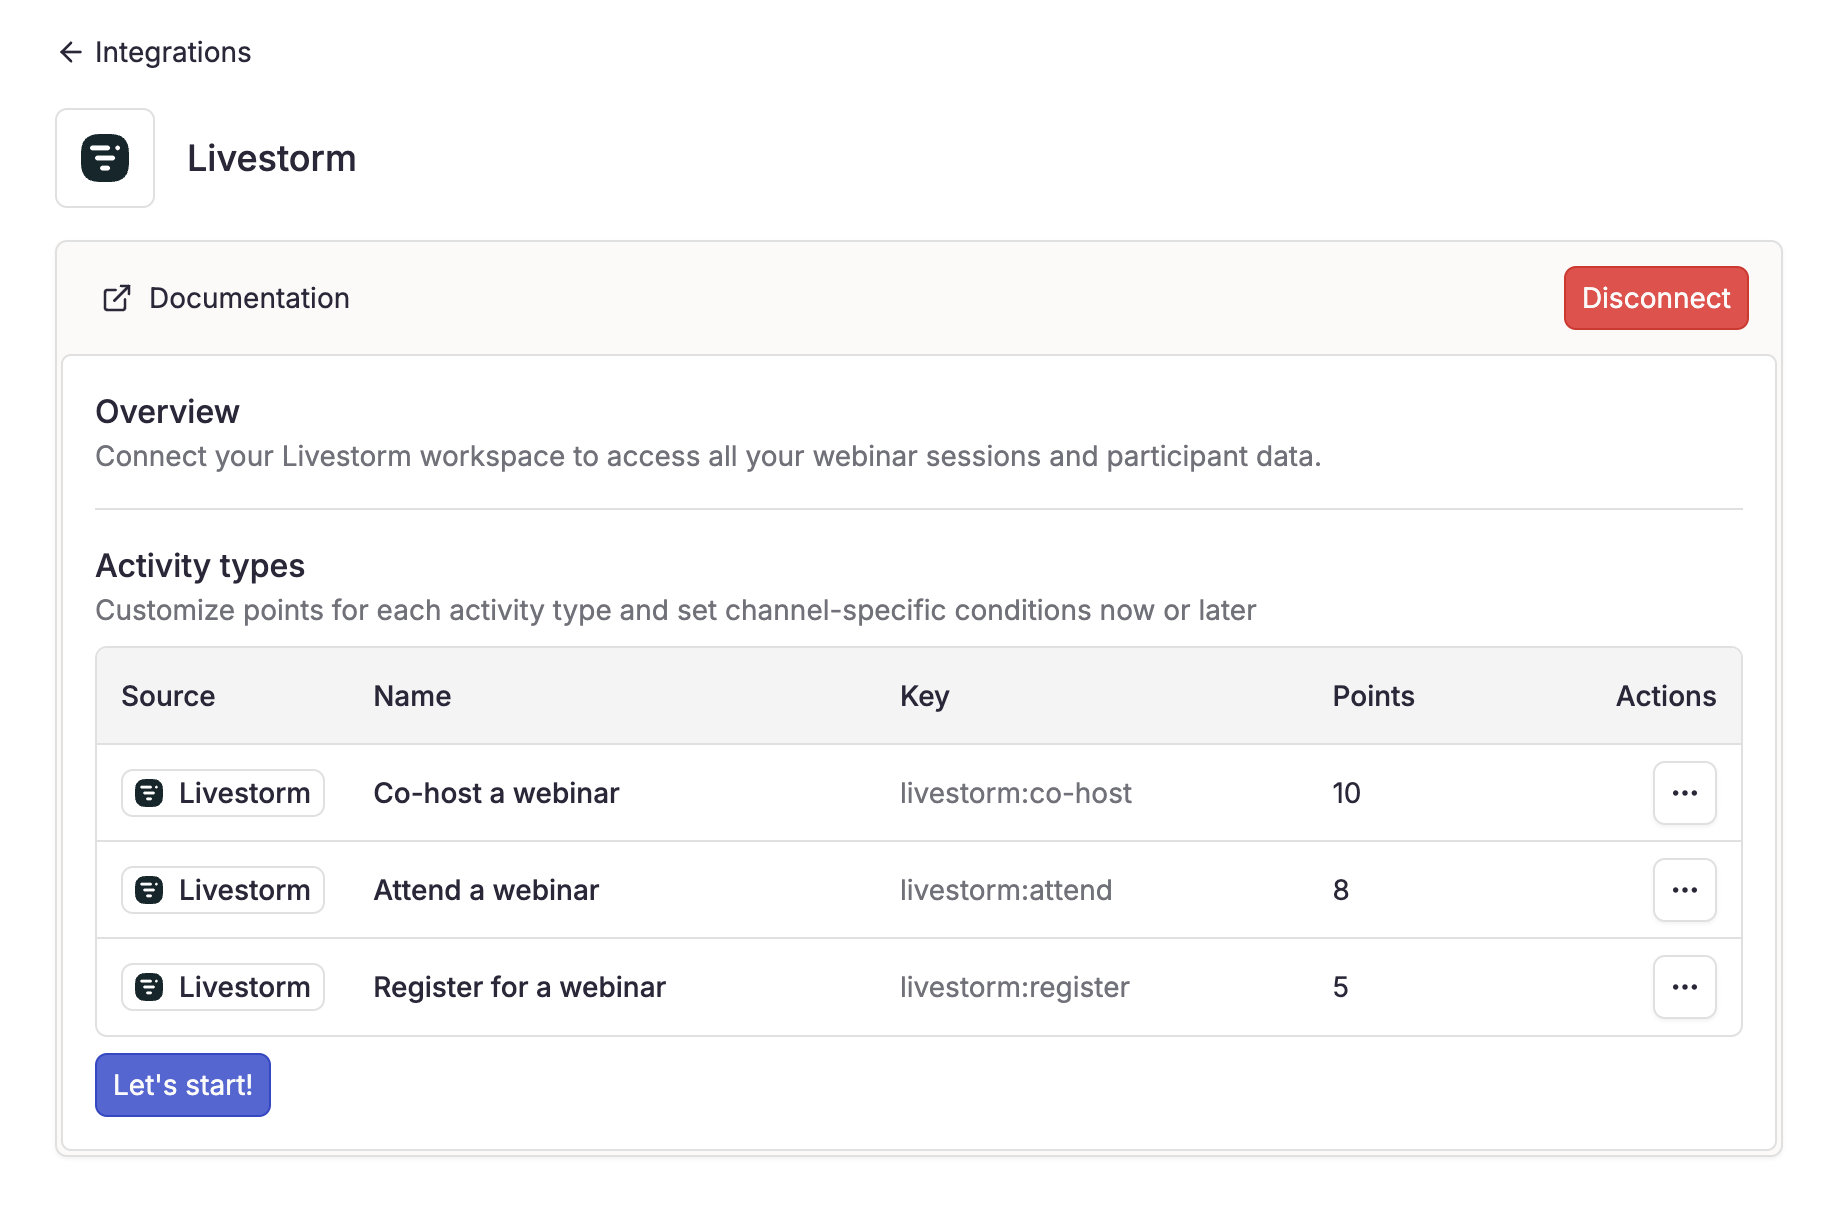
Task: Click the Activity types heading
Action: coord(200,565)
